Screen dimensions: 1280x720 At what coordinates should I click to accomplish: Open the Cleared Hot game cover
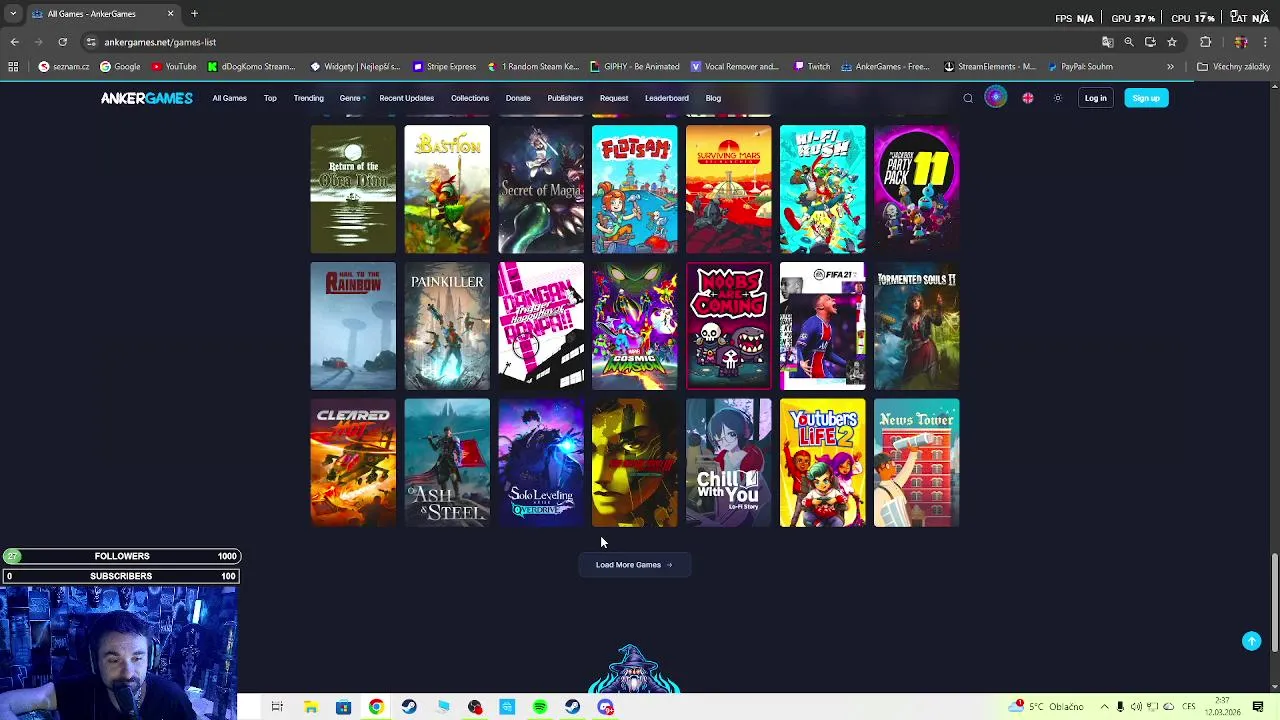pos(353,463)
